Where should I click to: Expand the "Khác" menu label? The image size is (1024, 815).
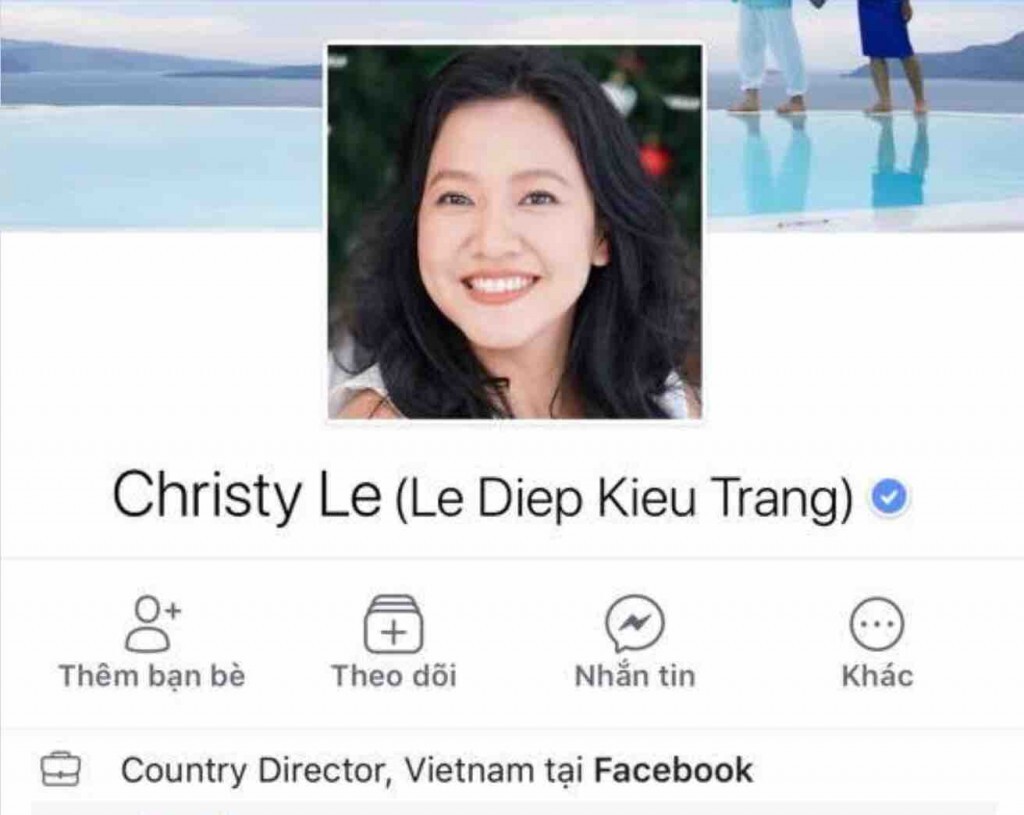point(877,676)
